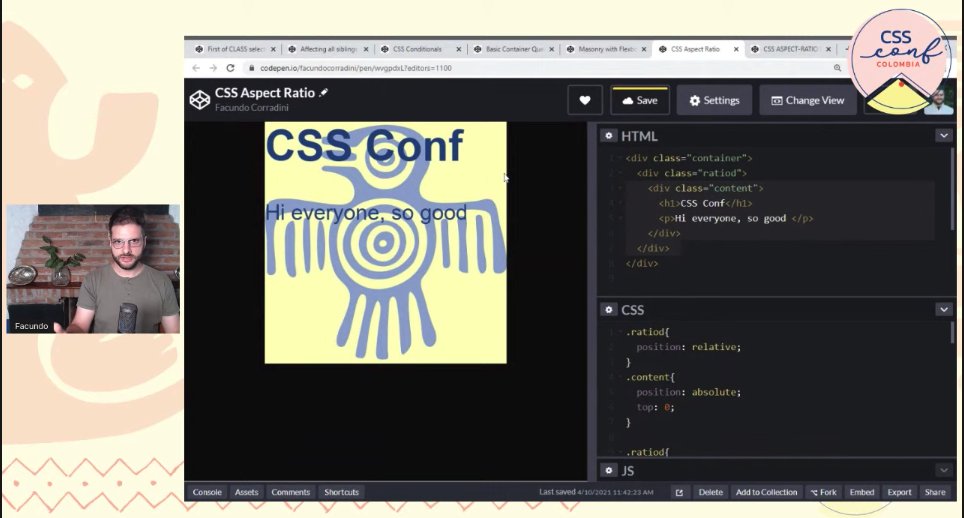The image size is (964, 518).
Task: Edit pen title with pencil icon
Action: (324, 93)
